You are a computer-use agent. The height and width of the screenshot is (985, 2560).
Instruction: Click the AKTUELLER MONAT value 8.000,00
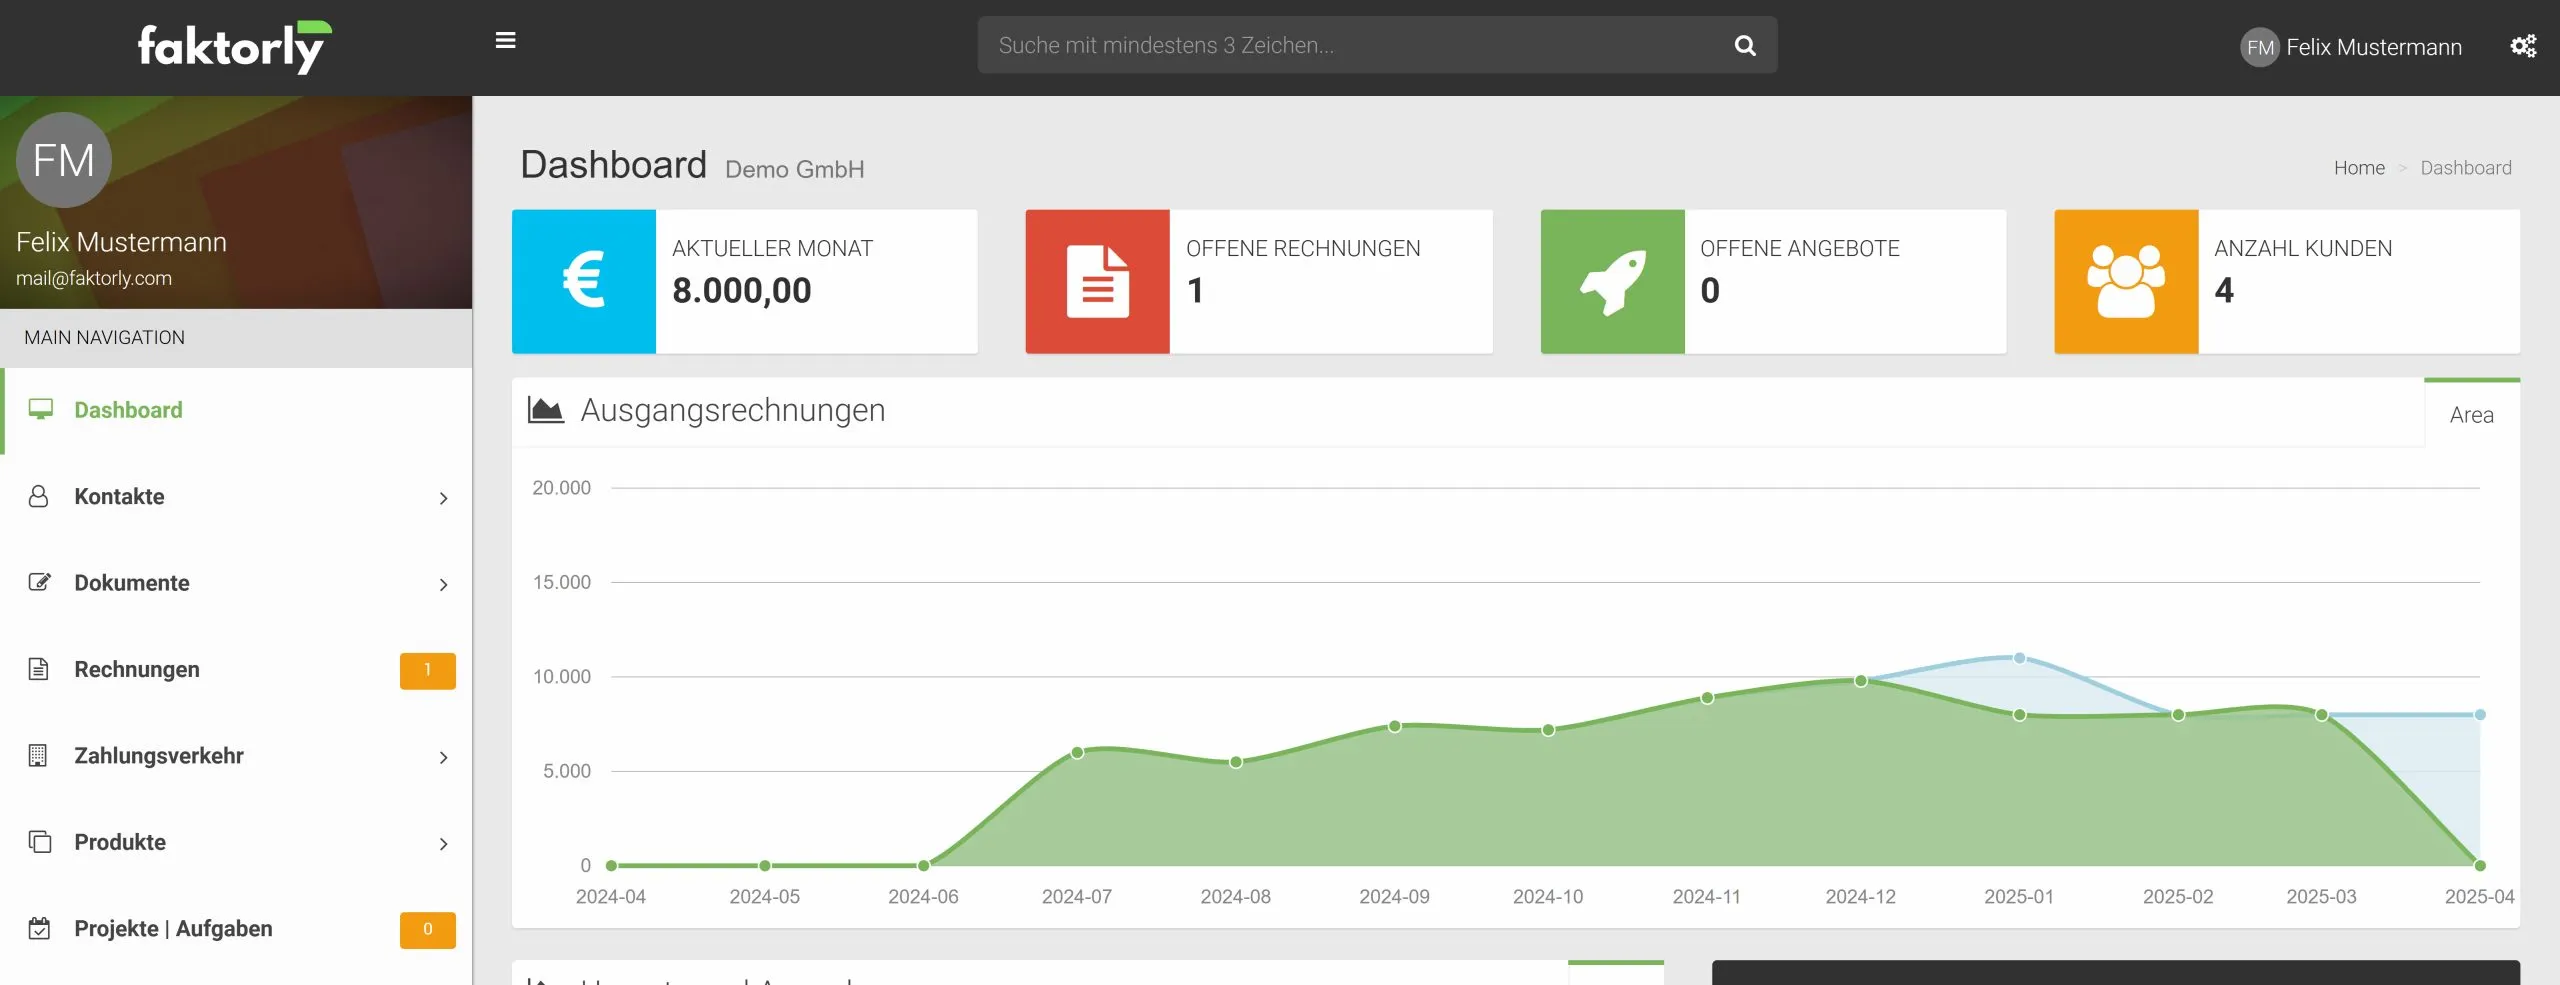click(742, 290)
